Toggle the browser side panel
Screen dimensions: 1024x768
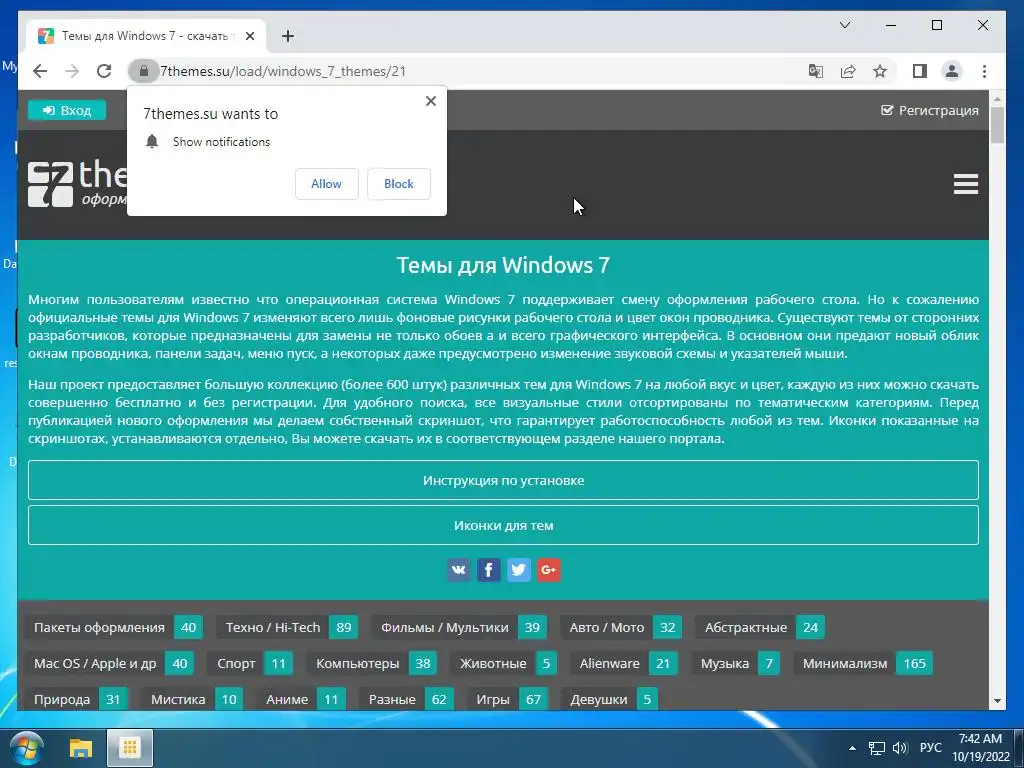point(920,71)
